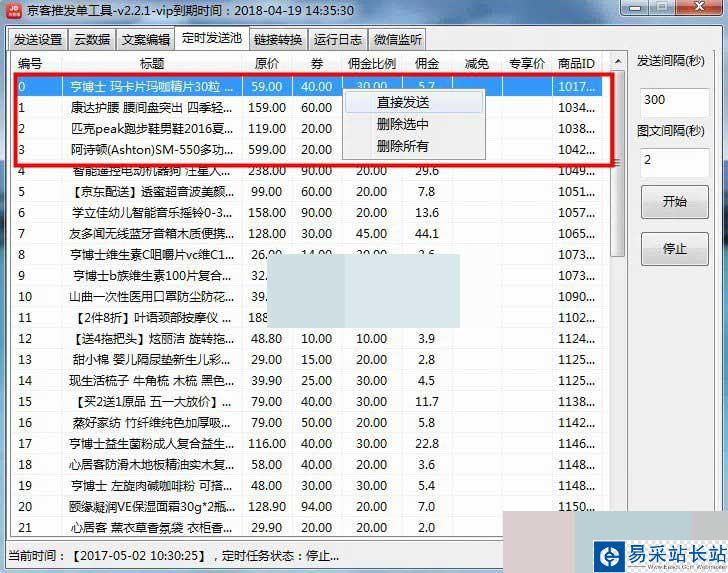Click the scrollbar up arrow of the list
Image resolution: width=728 pixels, height=573 pixels.
point(618,62)
